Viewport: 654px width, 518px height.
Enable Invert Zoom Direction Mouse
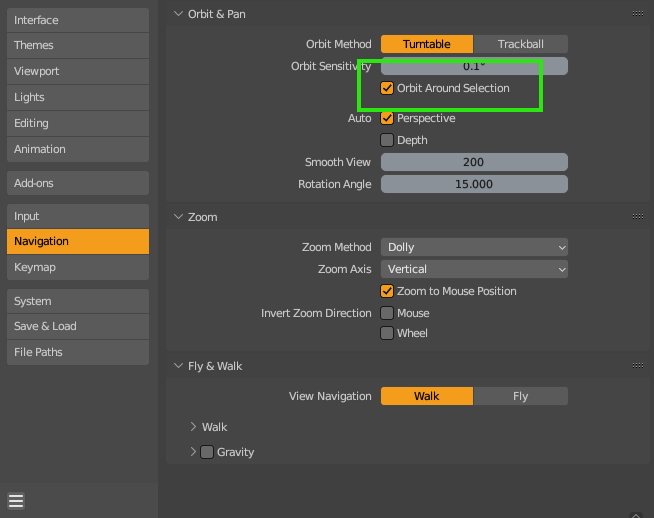pyautogui.click(x=387, y=313)
